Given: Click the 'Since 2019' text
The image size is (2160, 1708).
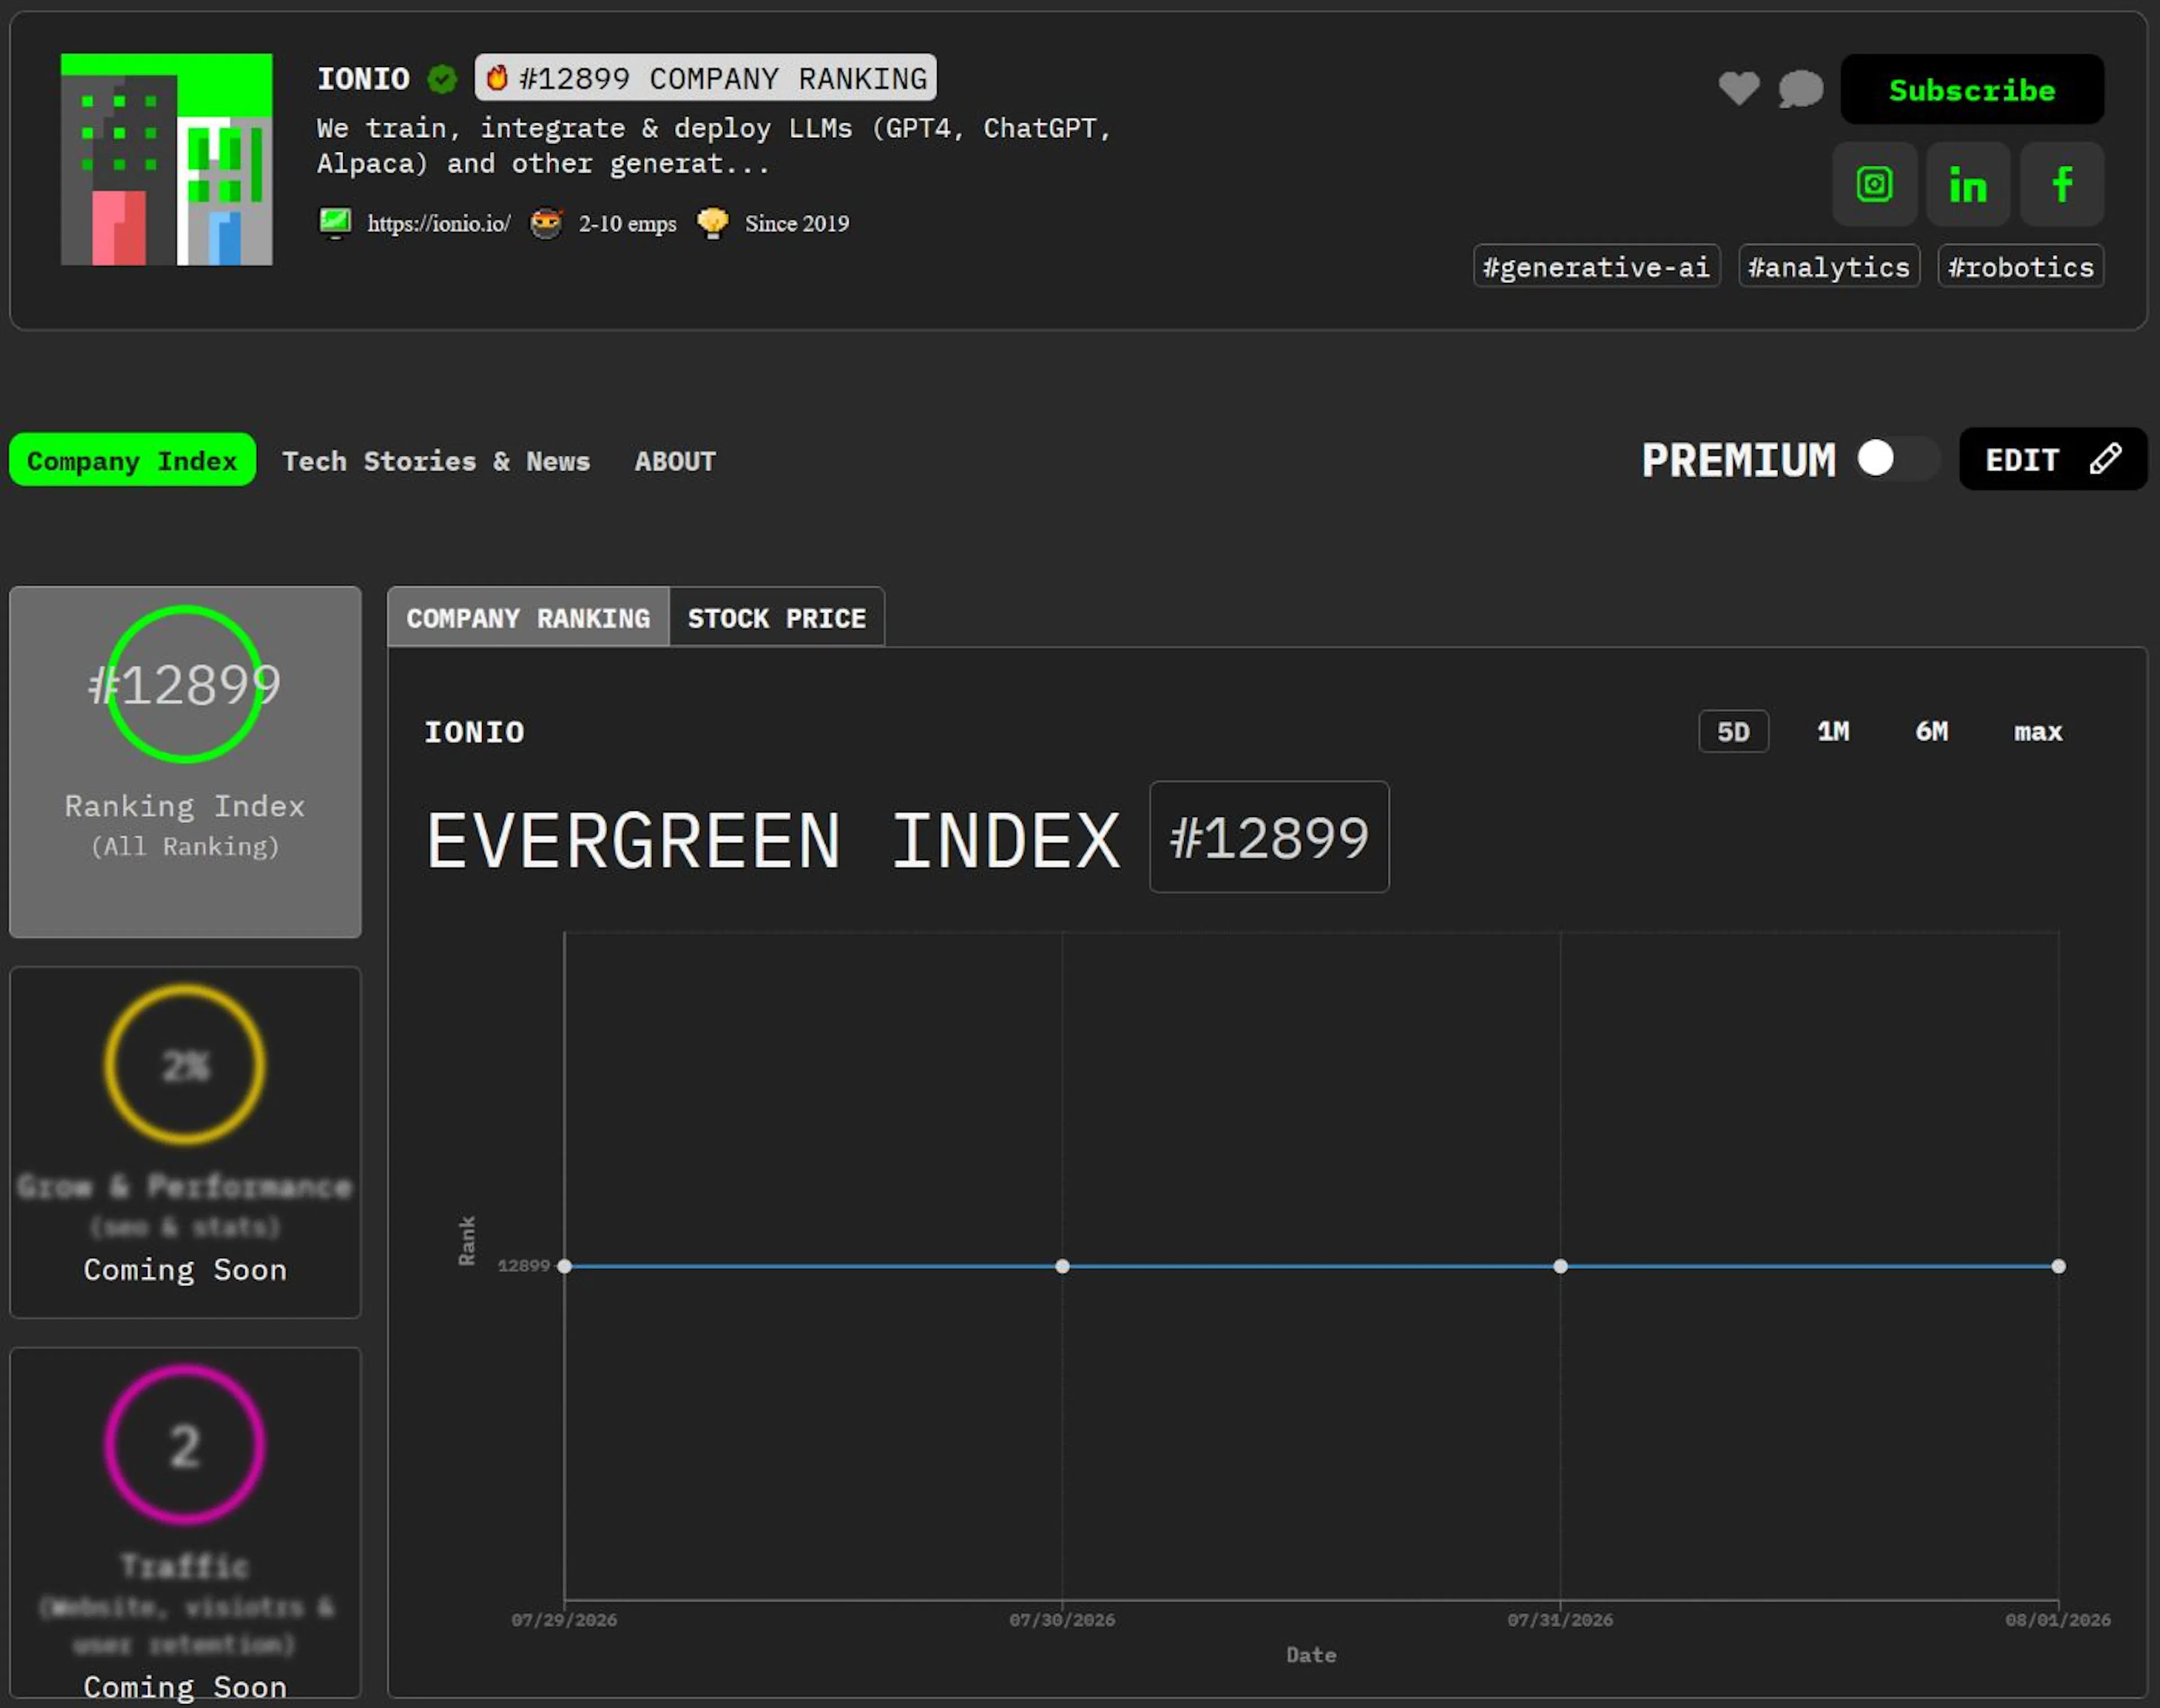Looking at the screenshot, I should pos(797,223).
